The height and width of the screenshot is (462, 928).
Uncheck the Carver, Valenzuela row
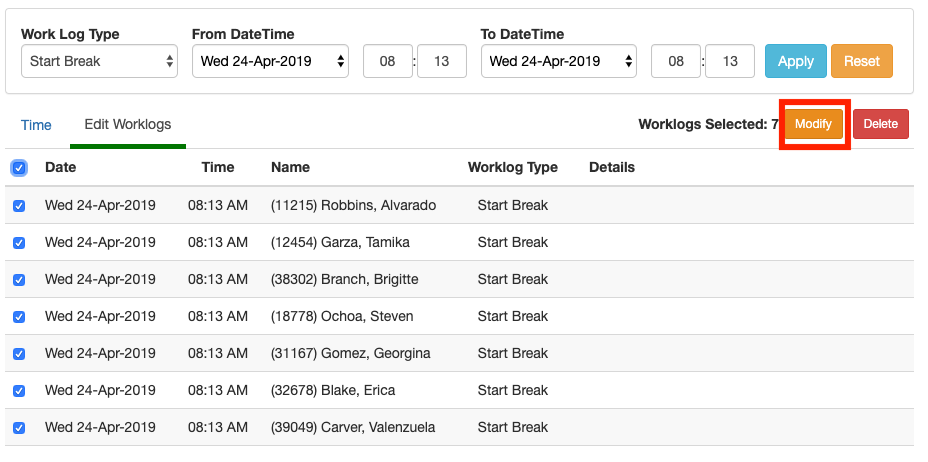tap(19, 428)
